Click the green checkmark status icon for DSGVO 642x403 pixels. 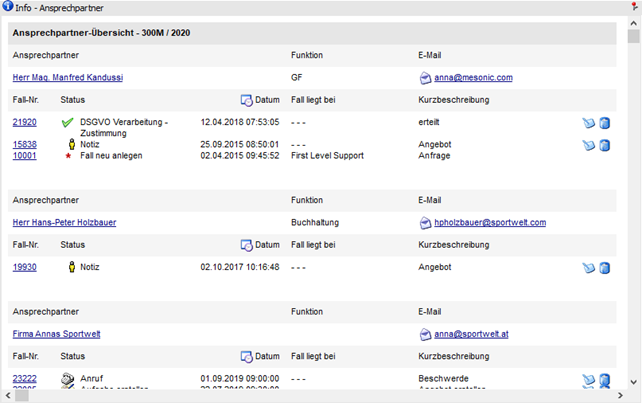click(68, 123)
